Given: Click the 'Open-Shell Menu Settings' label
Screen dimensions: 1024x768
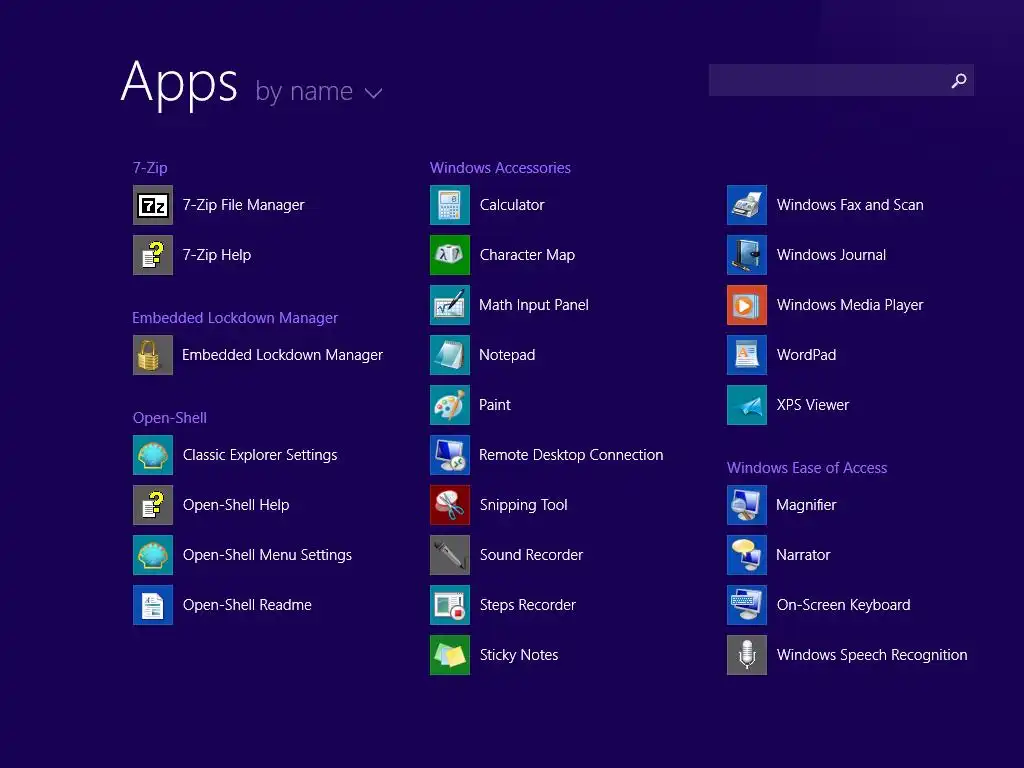Looking at the screenshot, I should click(x=267, y=555).
